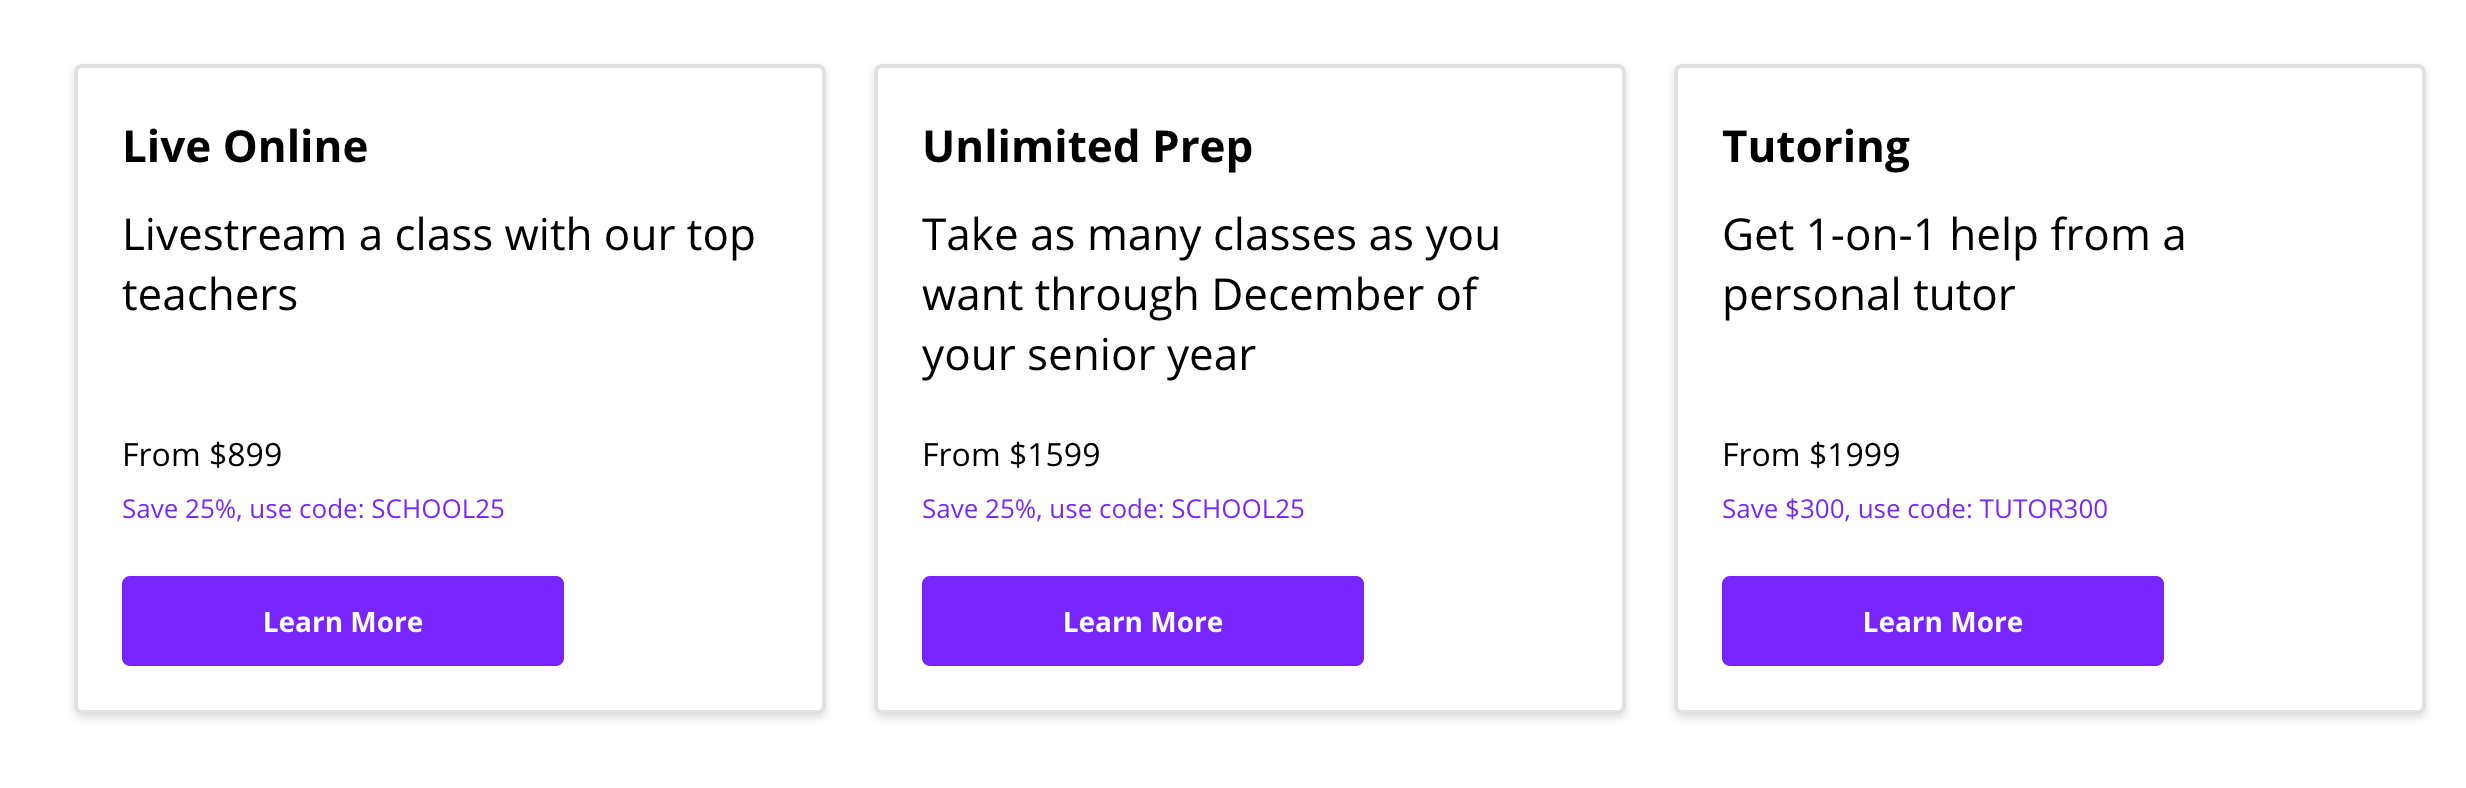Click Learn More under Unlimited Prep
This screenshot has height=788, width=2466.
tap(1142, 620)
